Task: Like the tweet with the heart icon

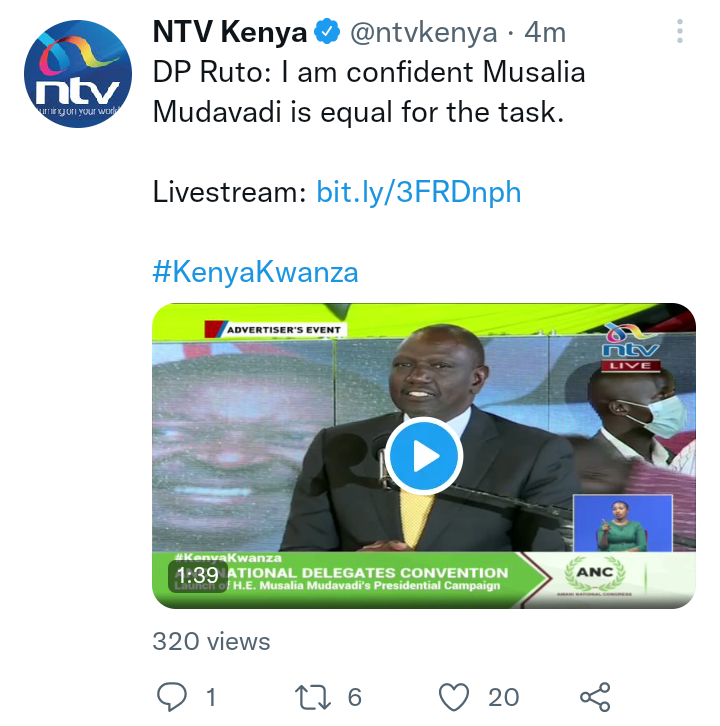Action: coord(454,697)
